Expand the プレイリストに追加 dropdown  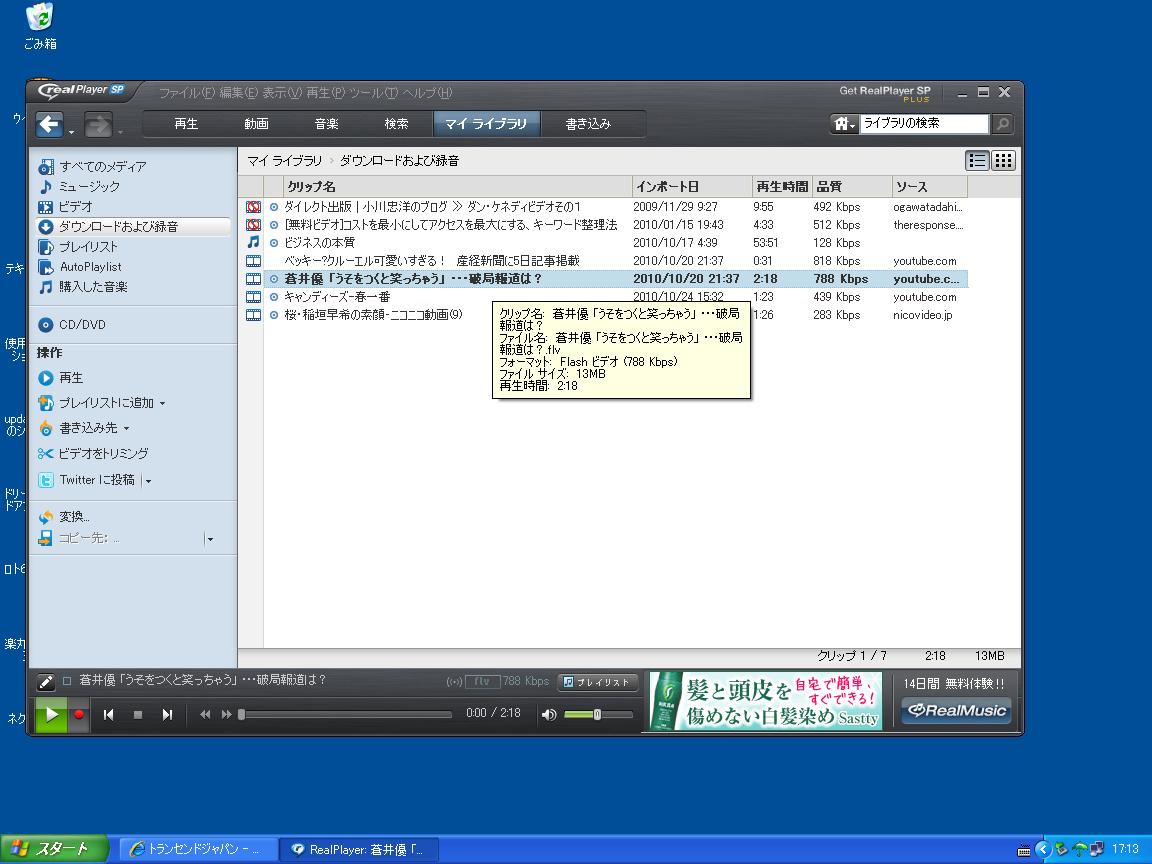click(x=163, y=403)
